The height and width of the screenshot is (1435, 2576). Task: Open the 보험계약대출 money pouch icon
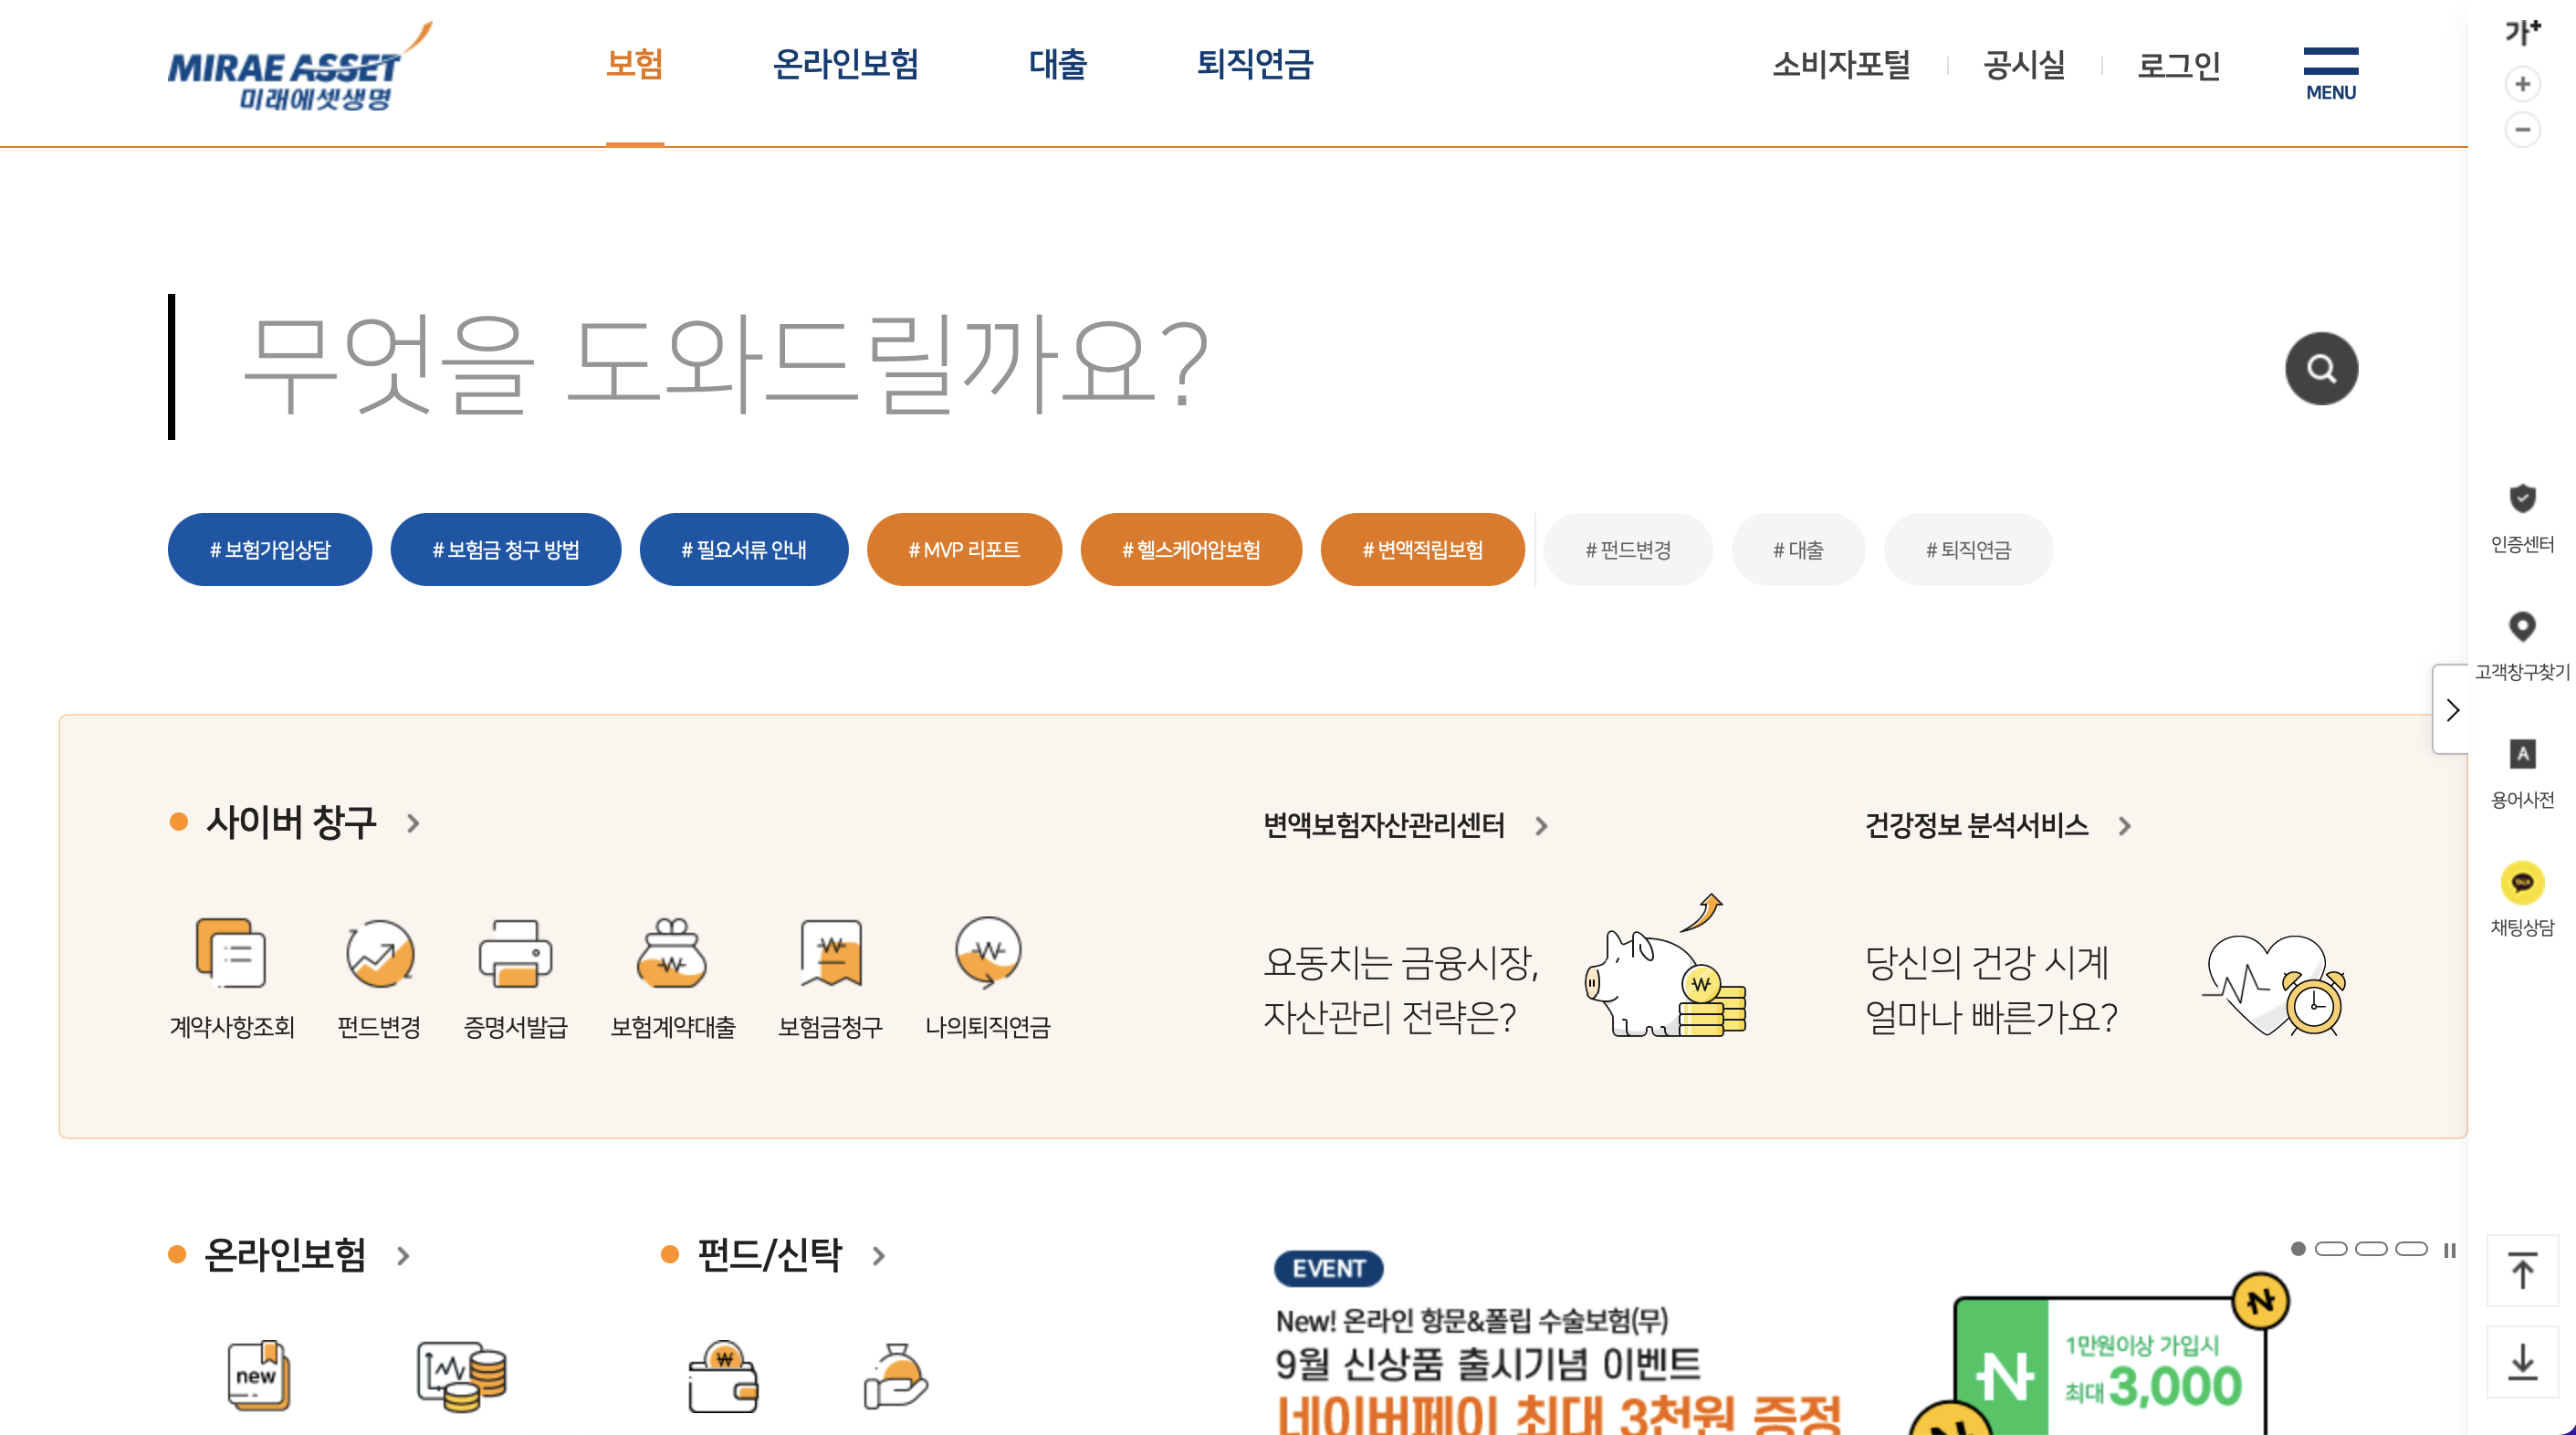click(672, 953)
